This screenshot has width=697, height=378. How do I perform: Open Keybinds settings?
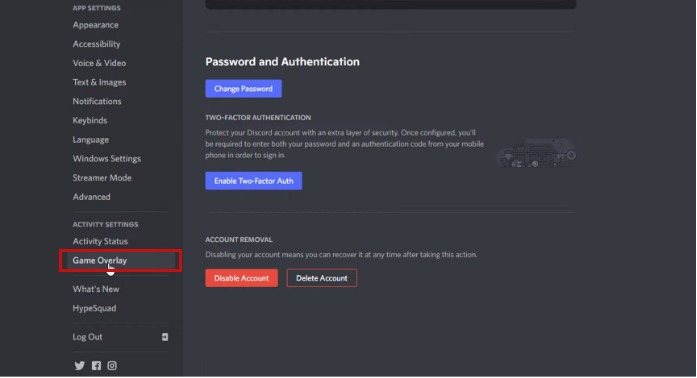90,121
